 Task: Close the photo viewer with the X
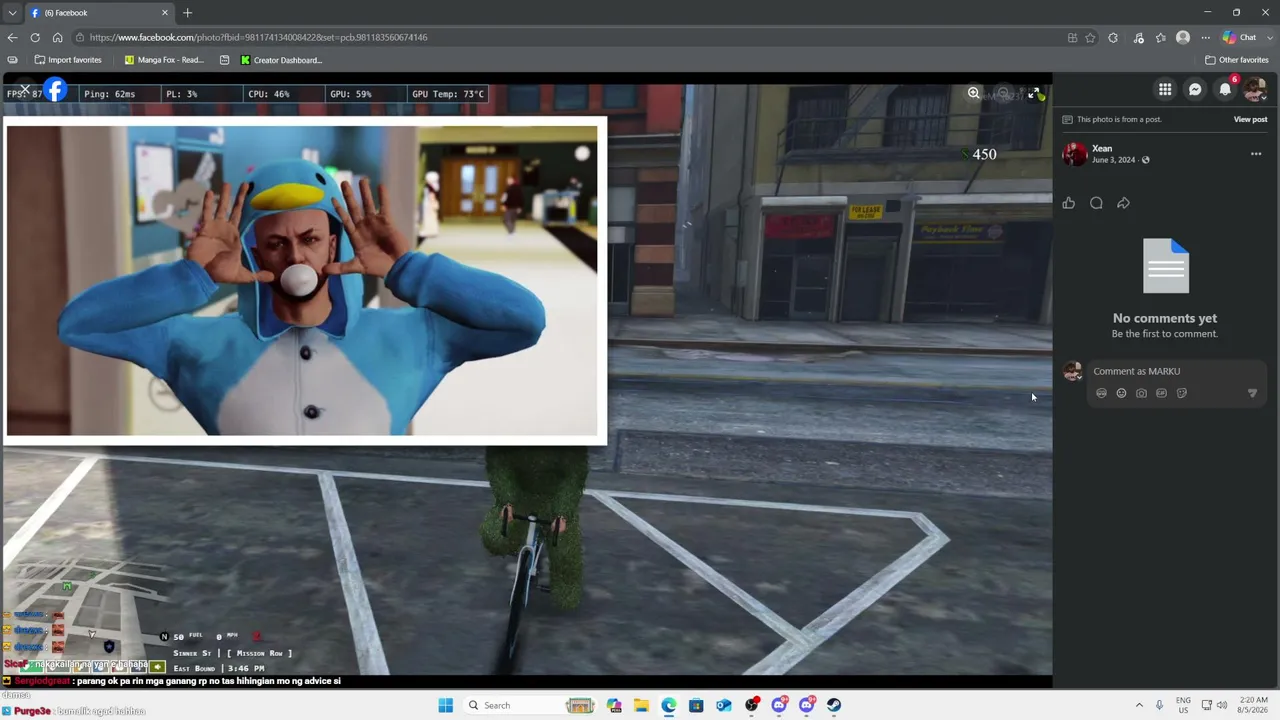coord(24,91)
